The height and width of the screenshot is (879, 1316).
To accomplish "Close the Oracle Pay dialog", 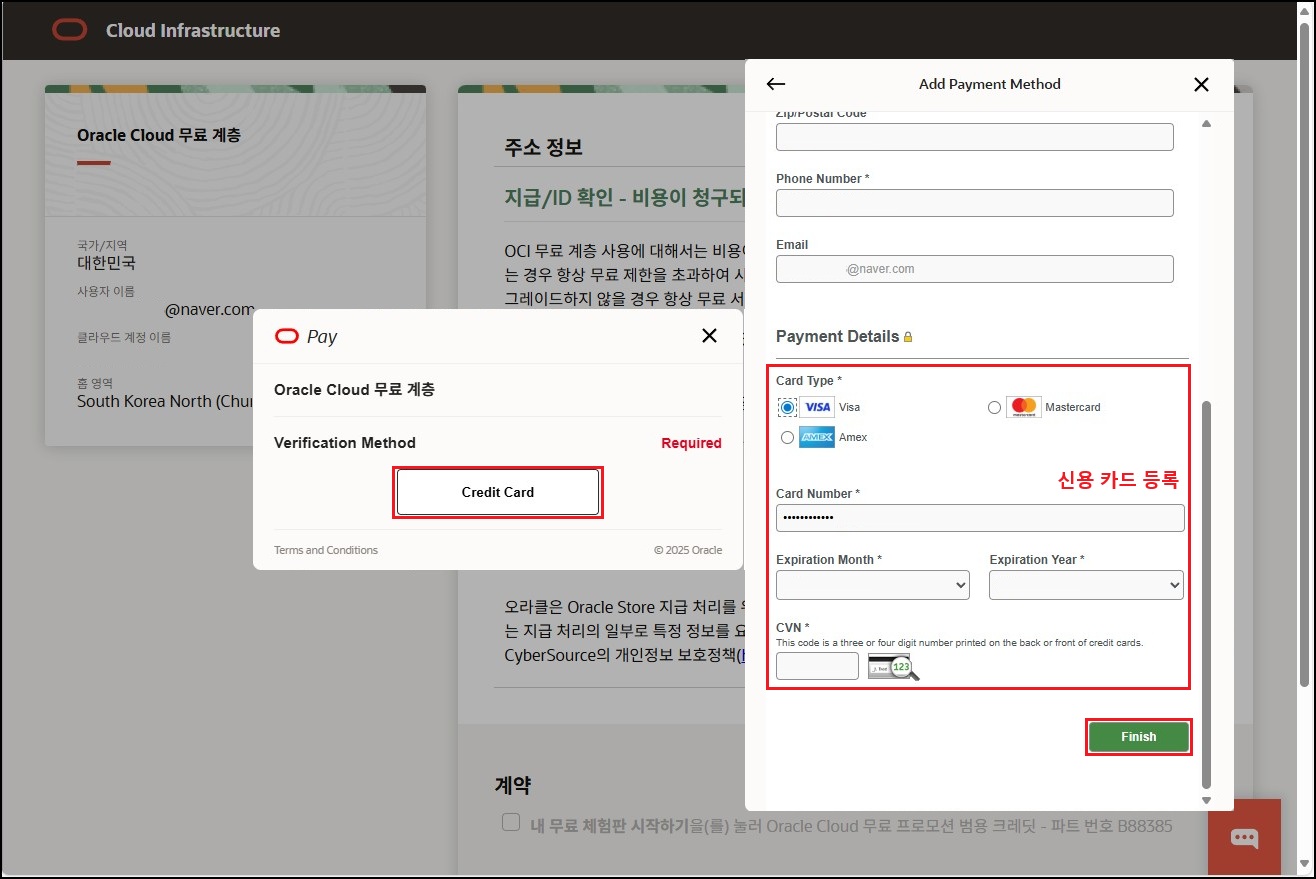I will 709,336.
